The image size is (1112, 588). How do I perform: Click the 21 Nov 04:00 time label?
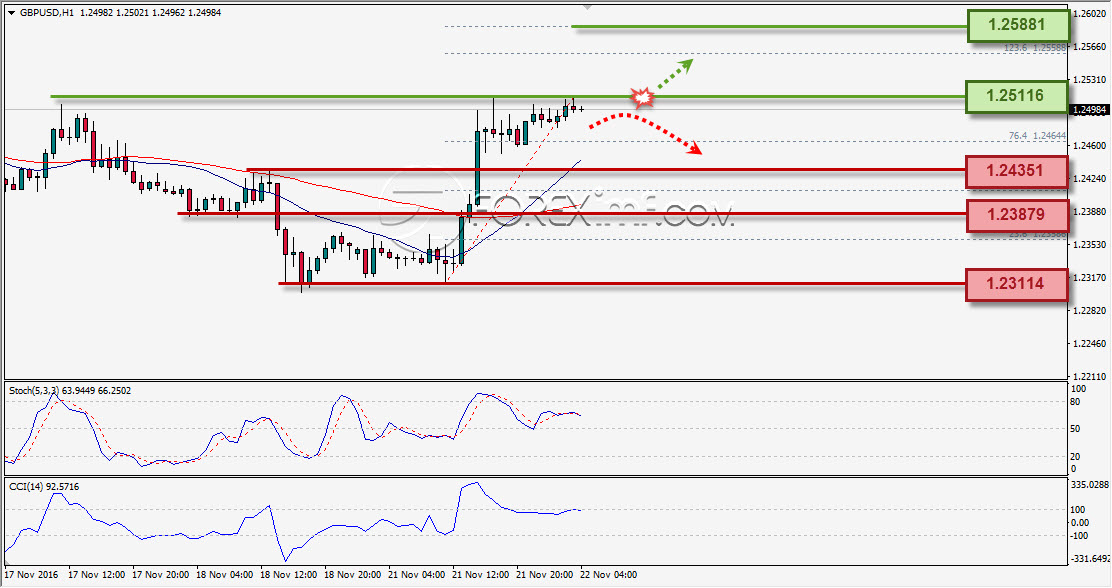click(x=417, y=575)
